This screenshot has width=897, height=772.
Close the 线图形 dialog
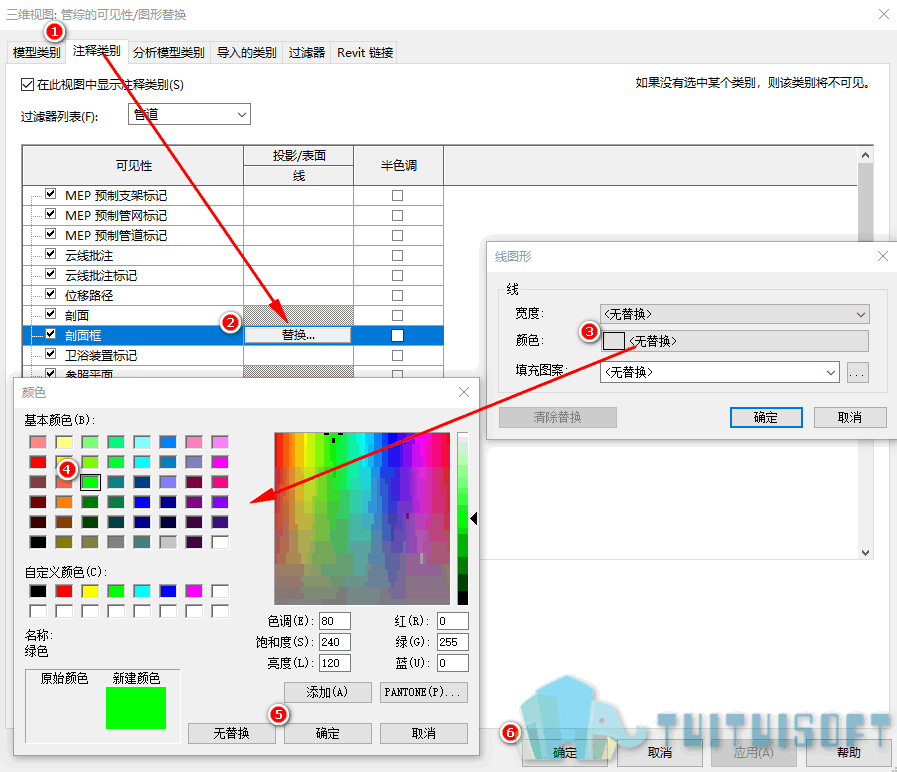pyautogui.click(x=883, y=256)
